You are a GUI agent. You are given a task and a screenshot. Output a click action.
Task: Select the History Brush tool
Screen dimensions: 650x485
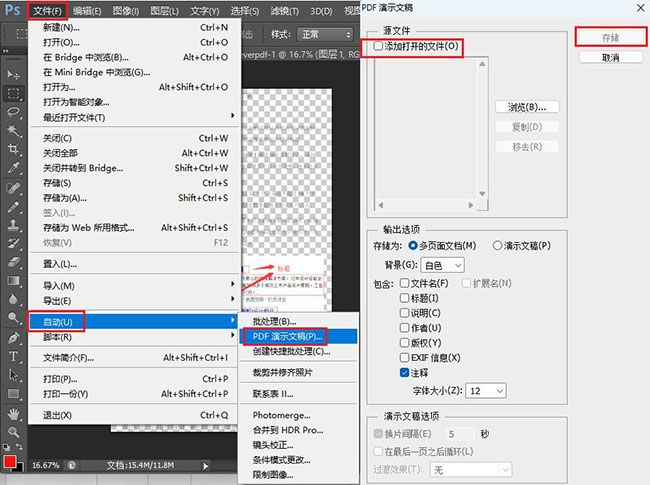pos(13,244)
